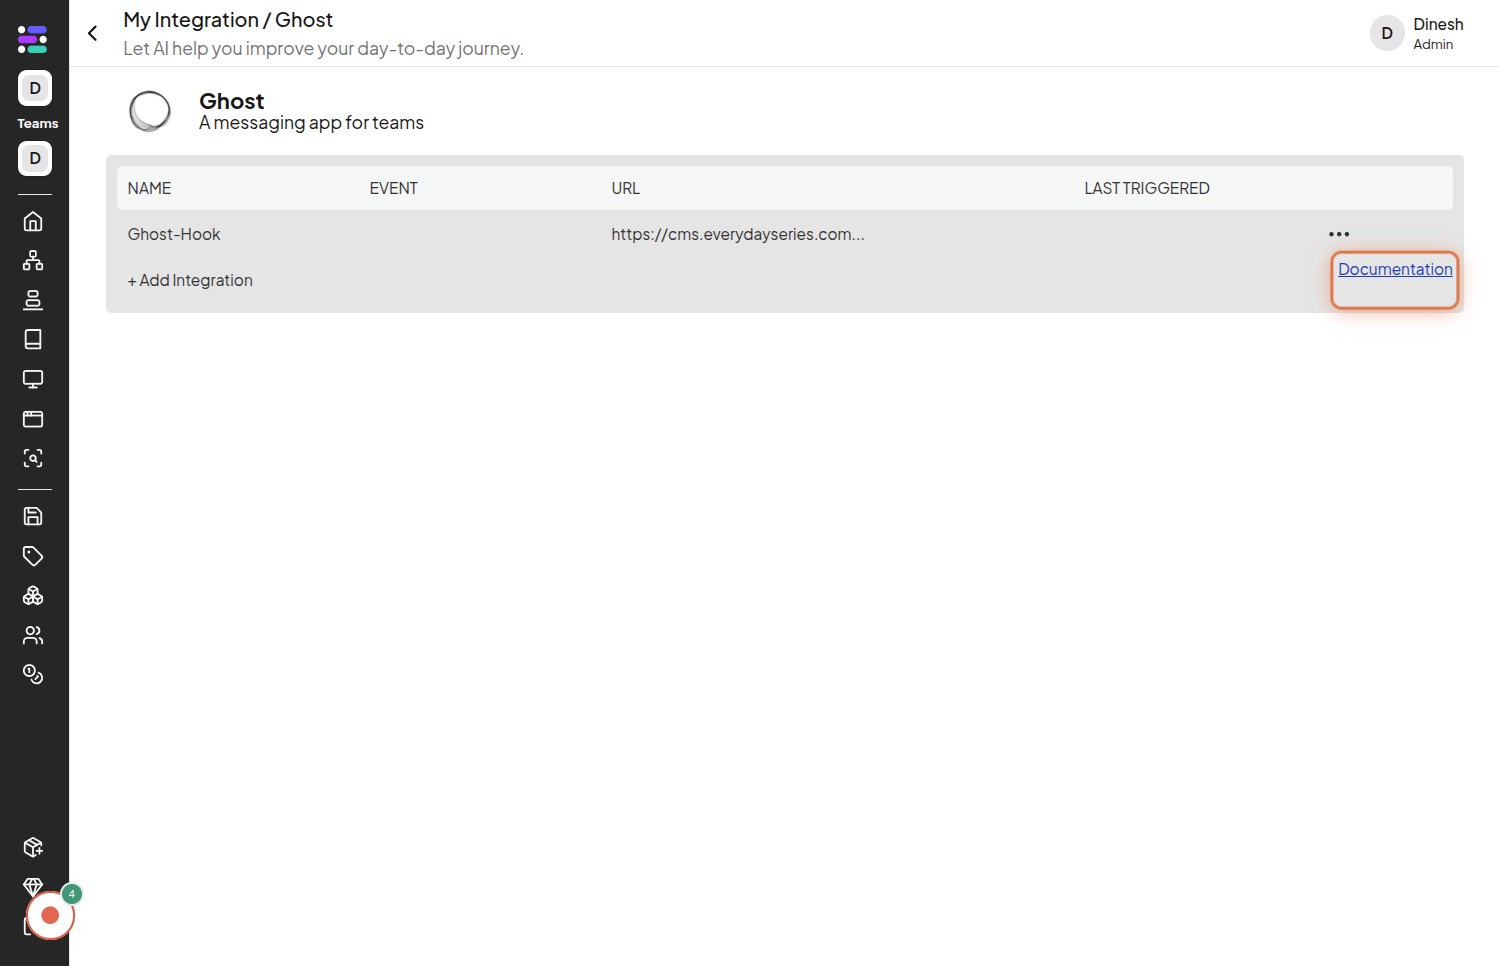Select the Ghost-Hook row name
1499x966 pixels.
coord(174,234)
